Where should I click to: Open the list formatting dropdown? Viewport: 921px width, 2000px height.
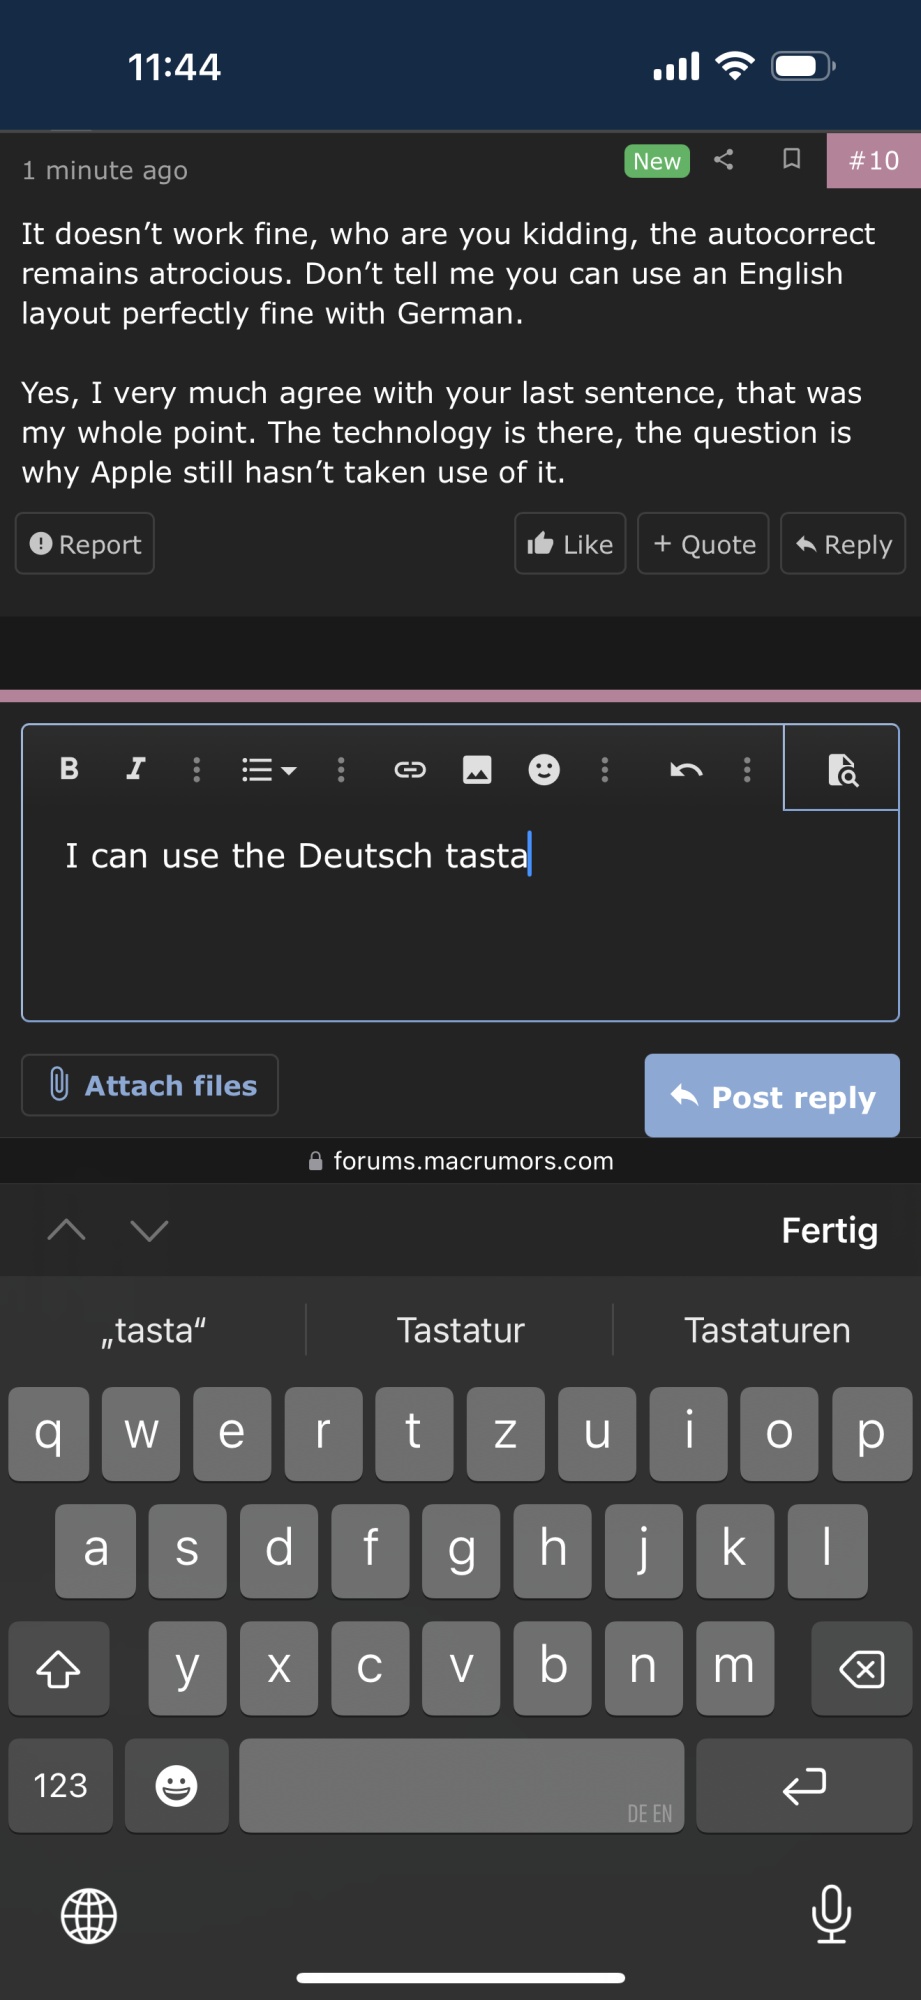click(268, 769)
